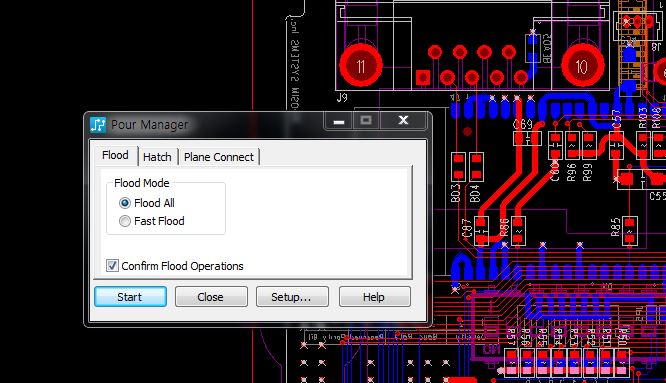Switch to the Hatch tab
666x383 pixels.
pos(157,157)
